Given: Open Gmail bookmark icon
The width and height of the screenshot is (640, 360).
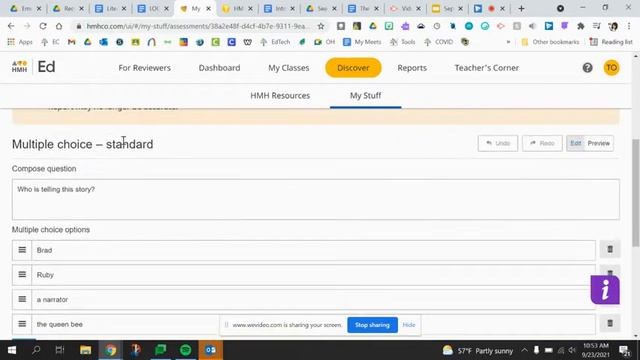Looking at the screenshot, I should tap(71, 42).
